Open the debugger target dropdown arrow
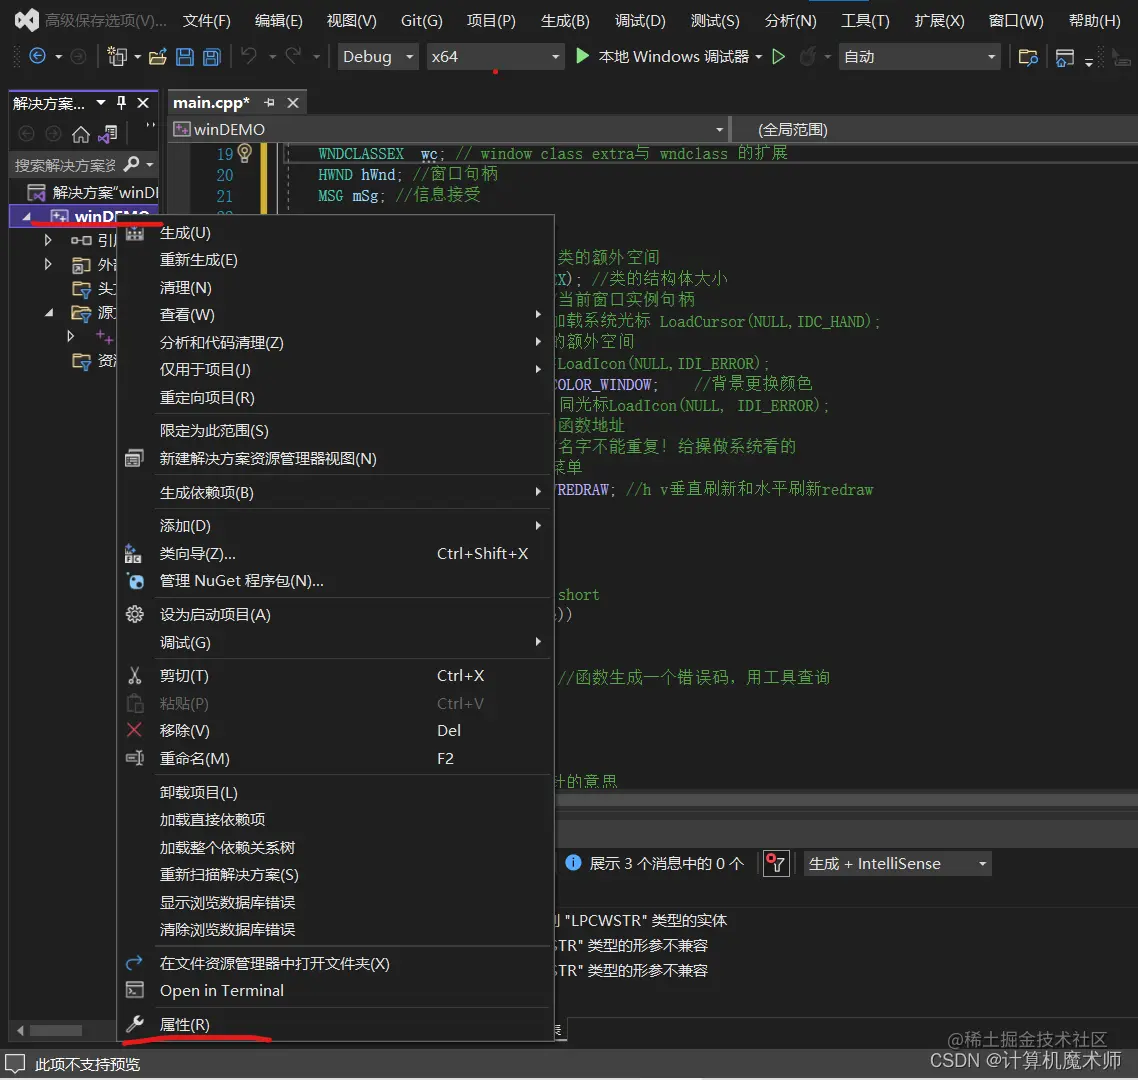 [x=758, y=57]
